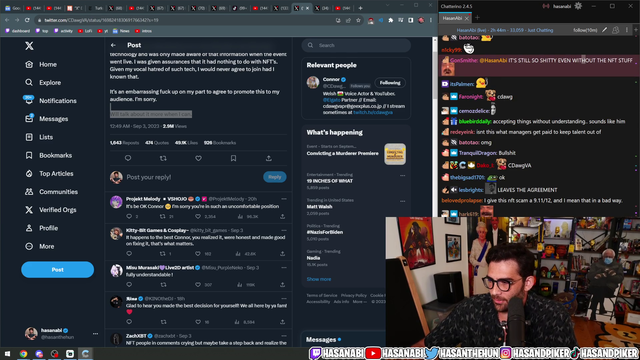The image size is (640, 360).
Task: Toggle Following button for Connor
Action: (x=390, y=83)
